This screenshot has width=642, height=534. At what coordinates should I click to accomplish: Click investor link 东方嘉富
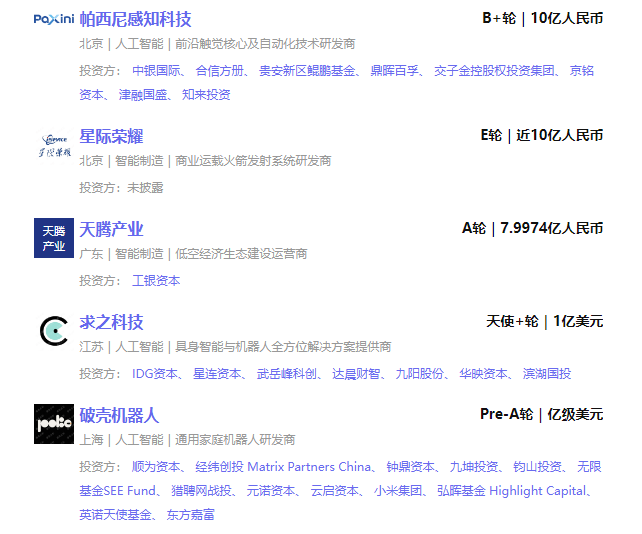[190, 515]
